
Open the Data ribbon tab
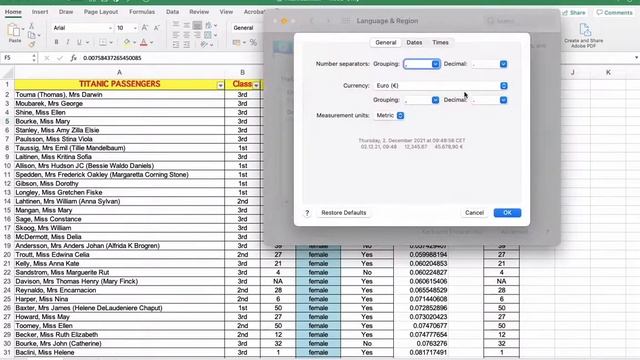[172, 12]
